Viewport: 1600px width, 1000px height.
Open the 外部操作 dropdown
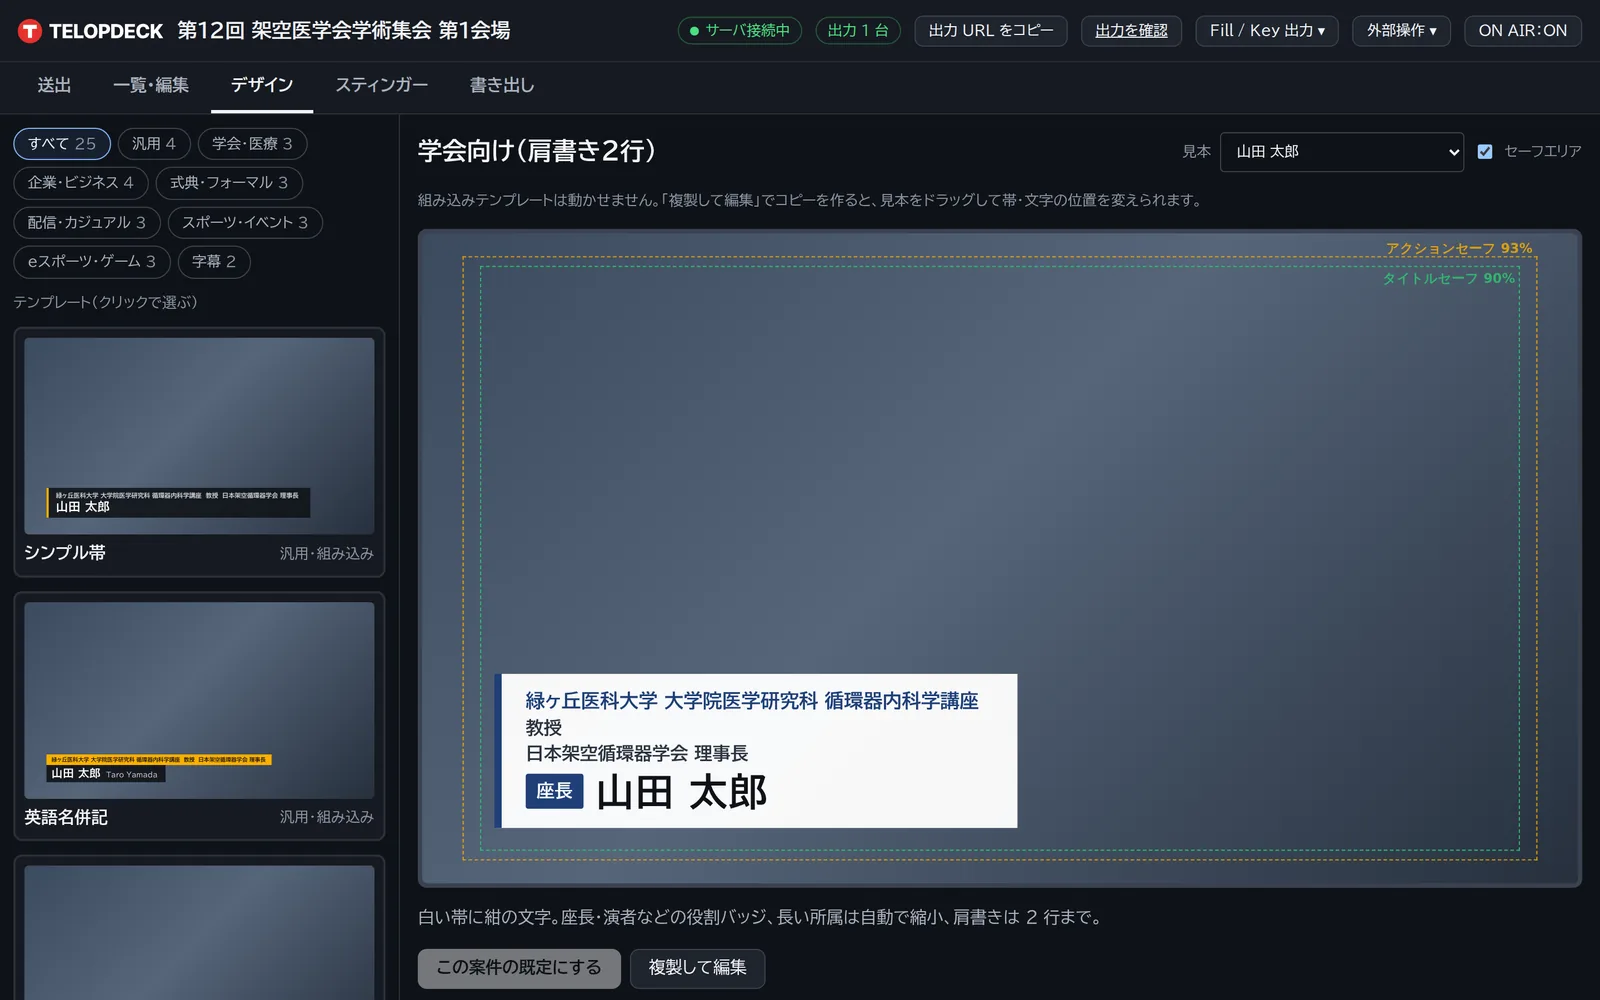[x=1401, y=31]
